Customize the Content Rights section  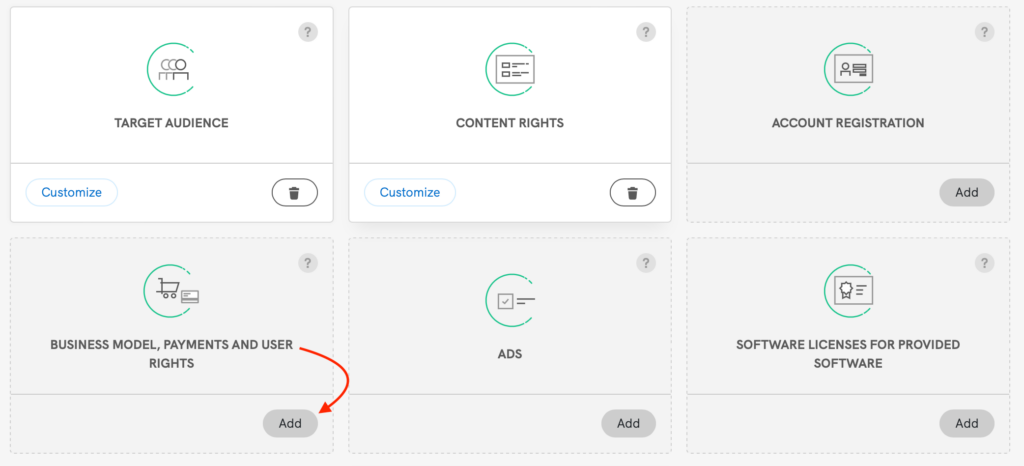[x=409, y=192]
